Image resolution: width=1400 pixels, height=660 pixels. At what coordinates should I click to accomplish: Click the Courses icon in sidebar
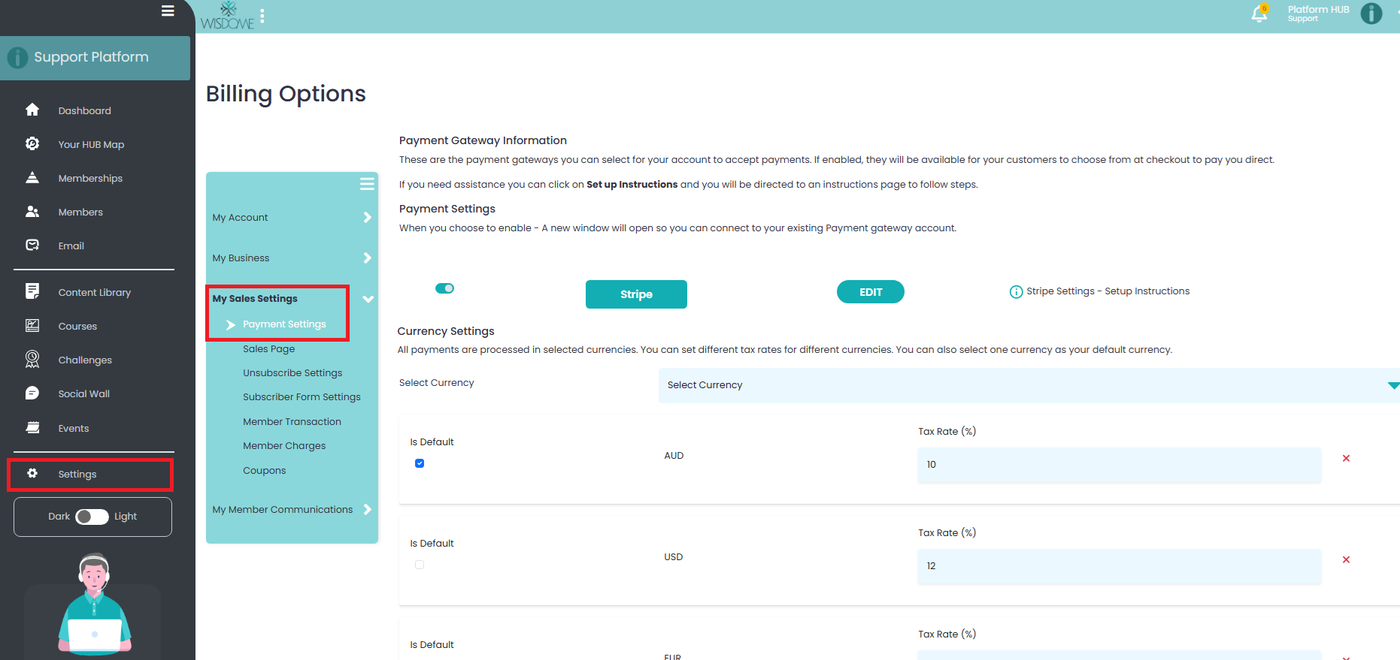32,326
